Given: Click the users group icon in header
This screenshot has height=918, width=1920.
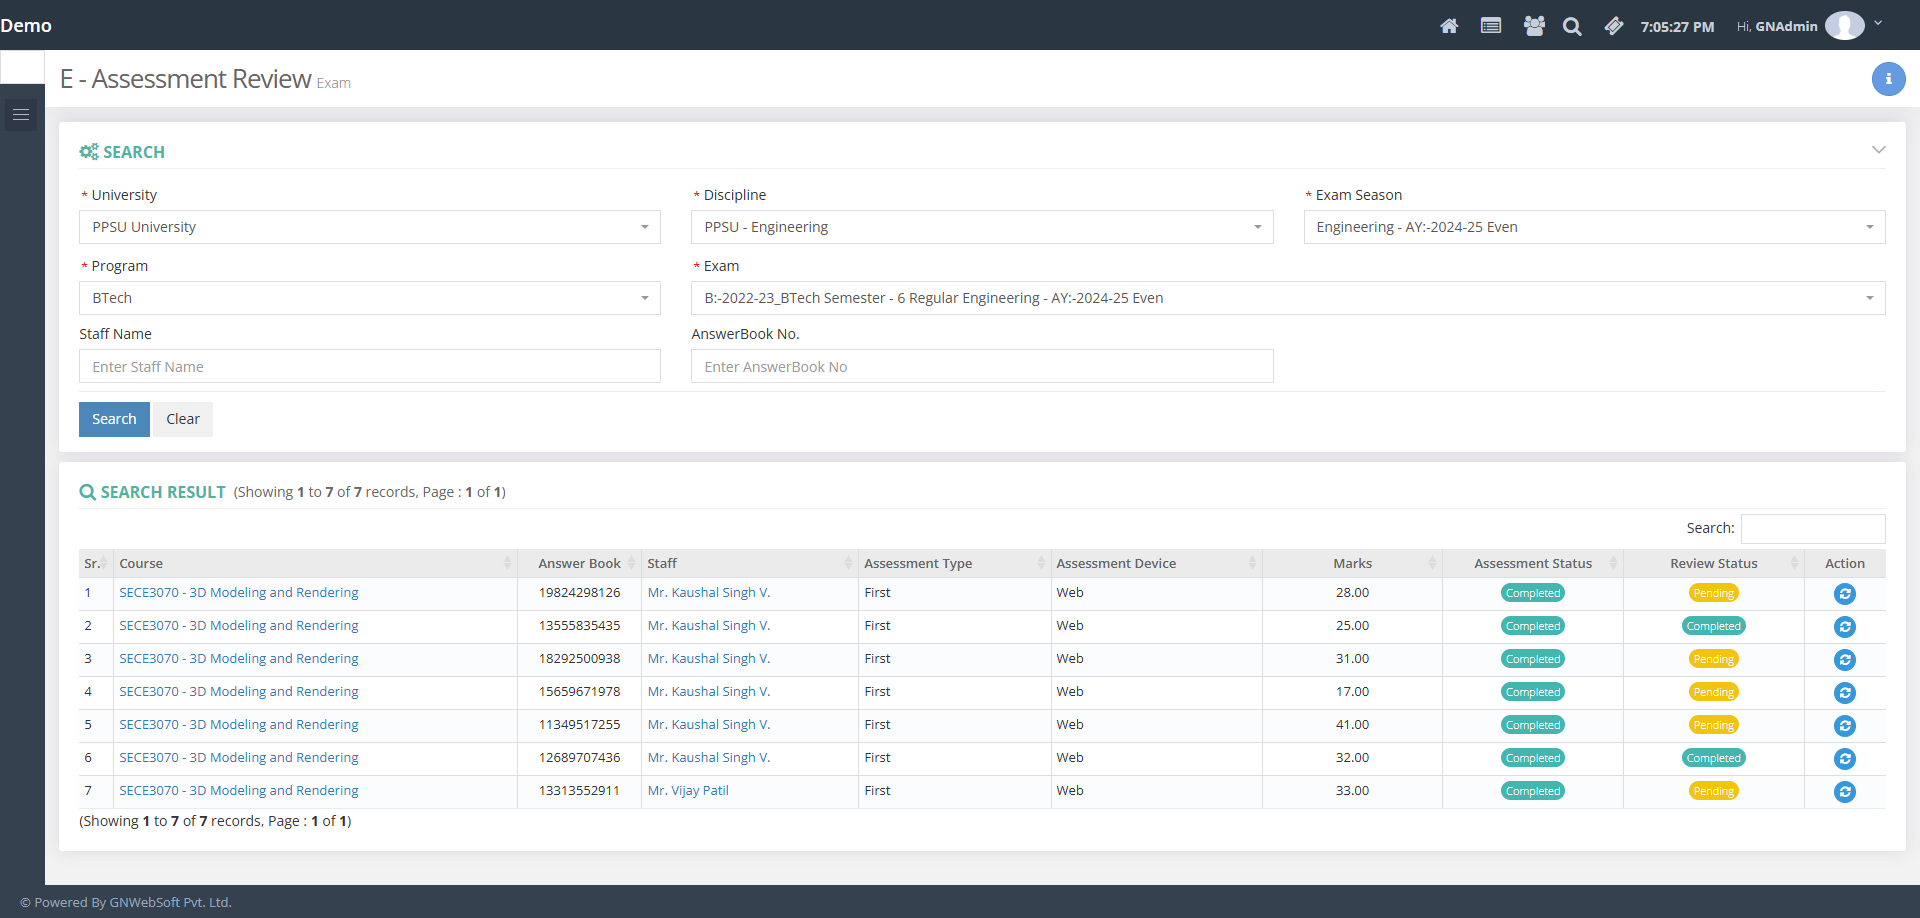Looking at the screenshot, I should (1533, 26).
